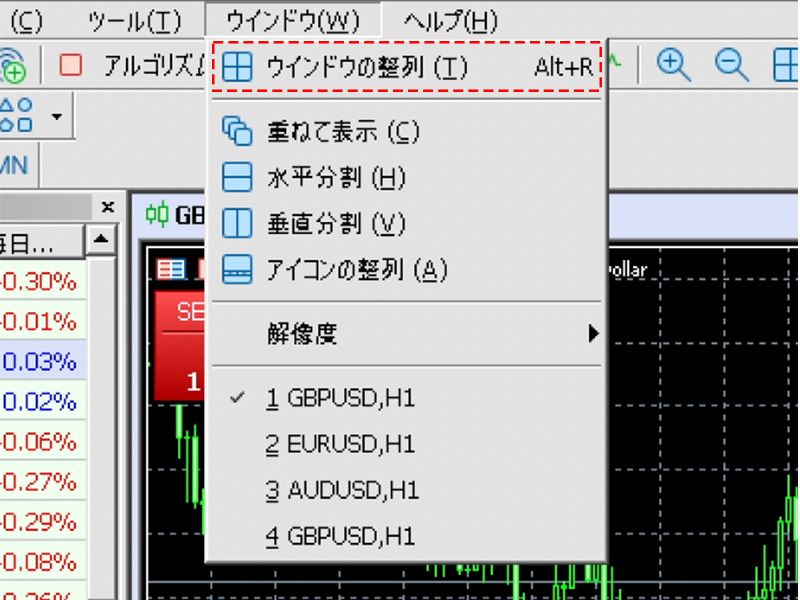Close the market watch panel

pyautogui.click(x=108, y=207)
